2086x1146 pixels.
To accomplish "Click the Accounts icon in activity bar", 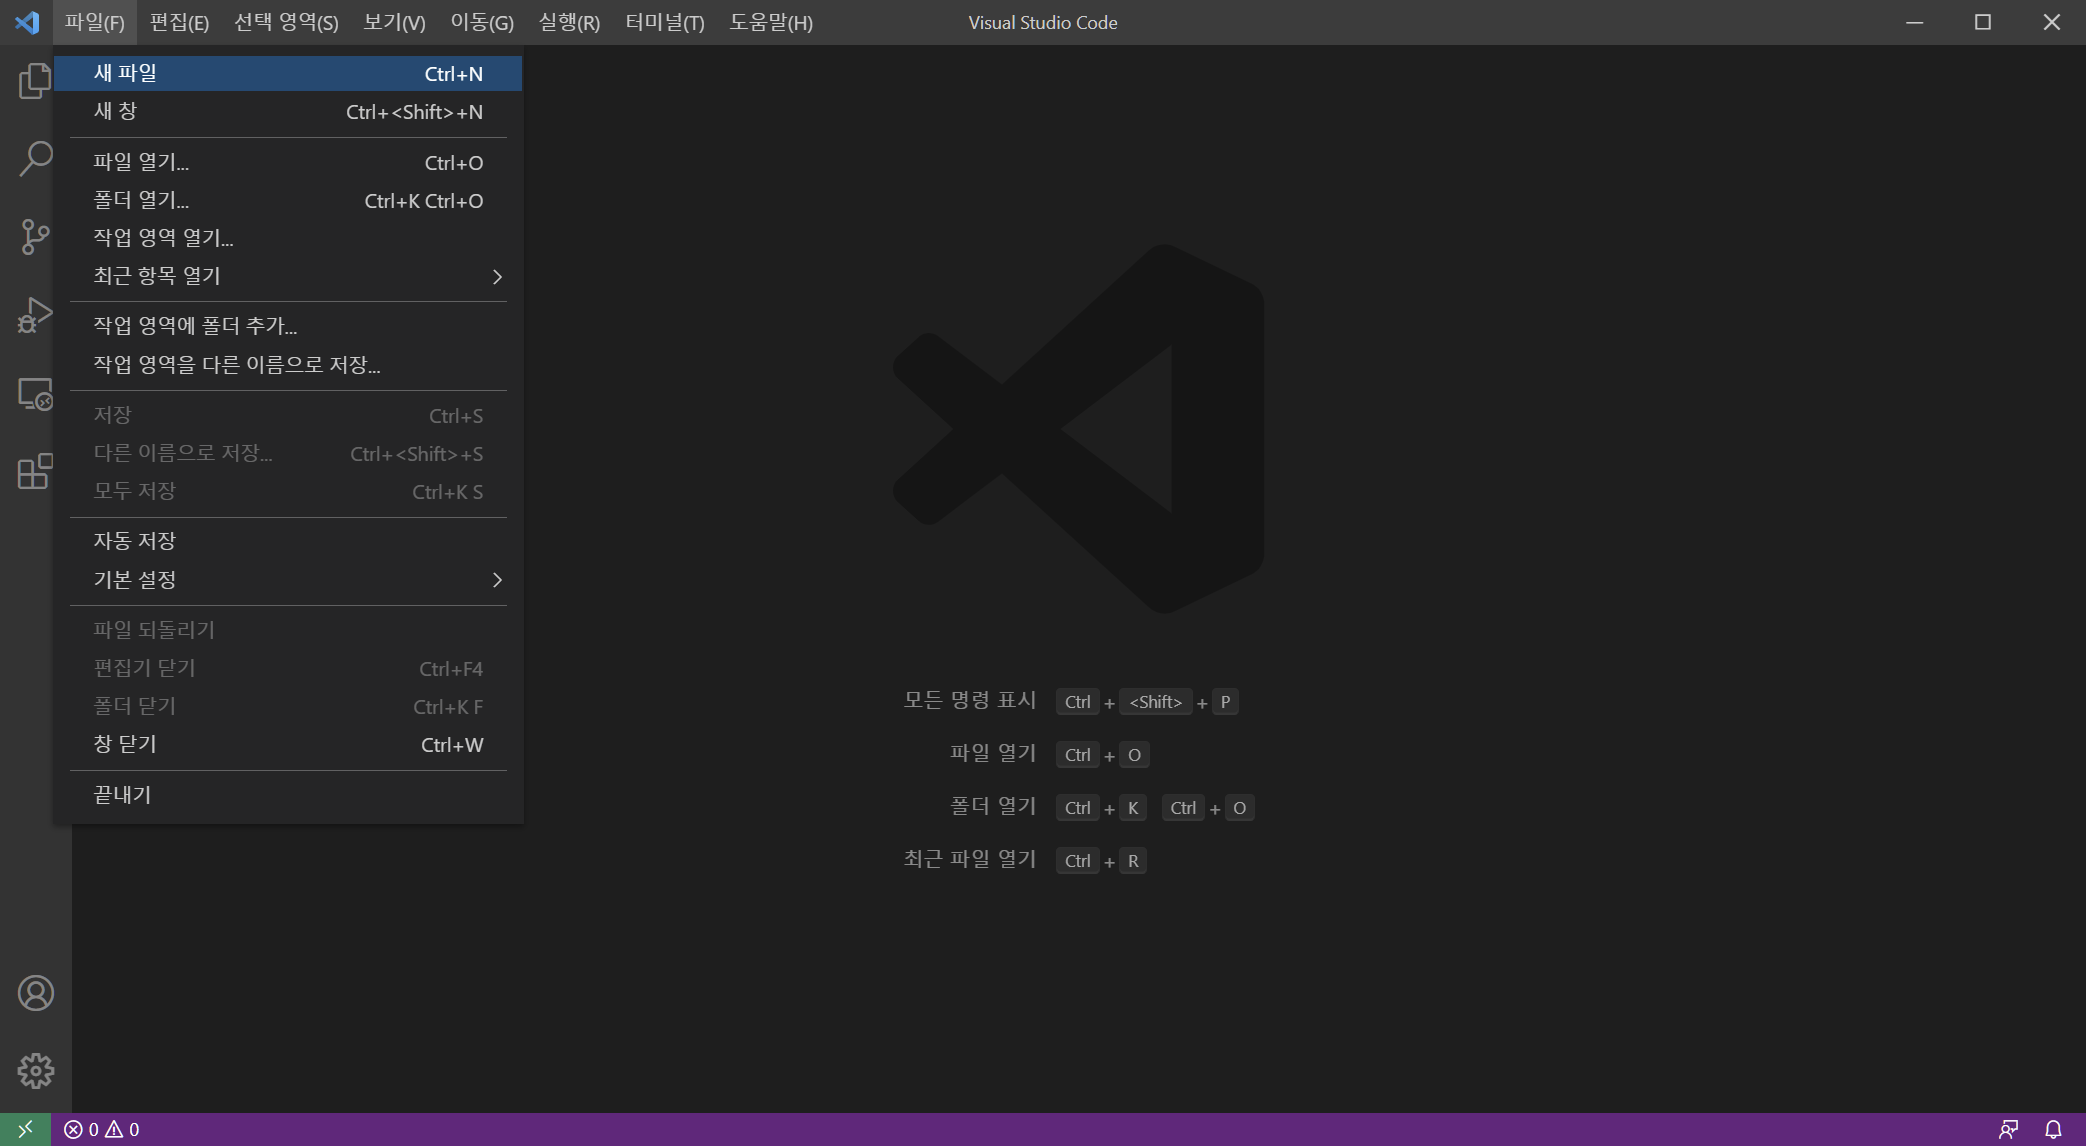I will pos(35,993).
